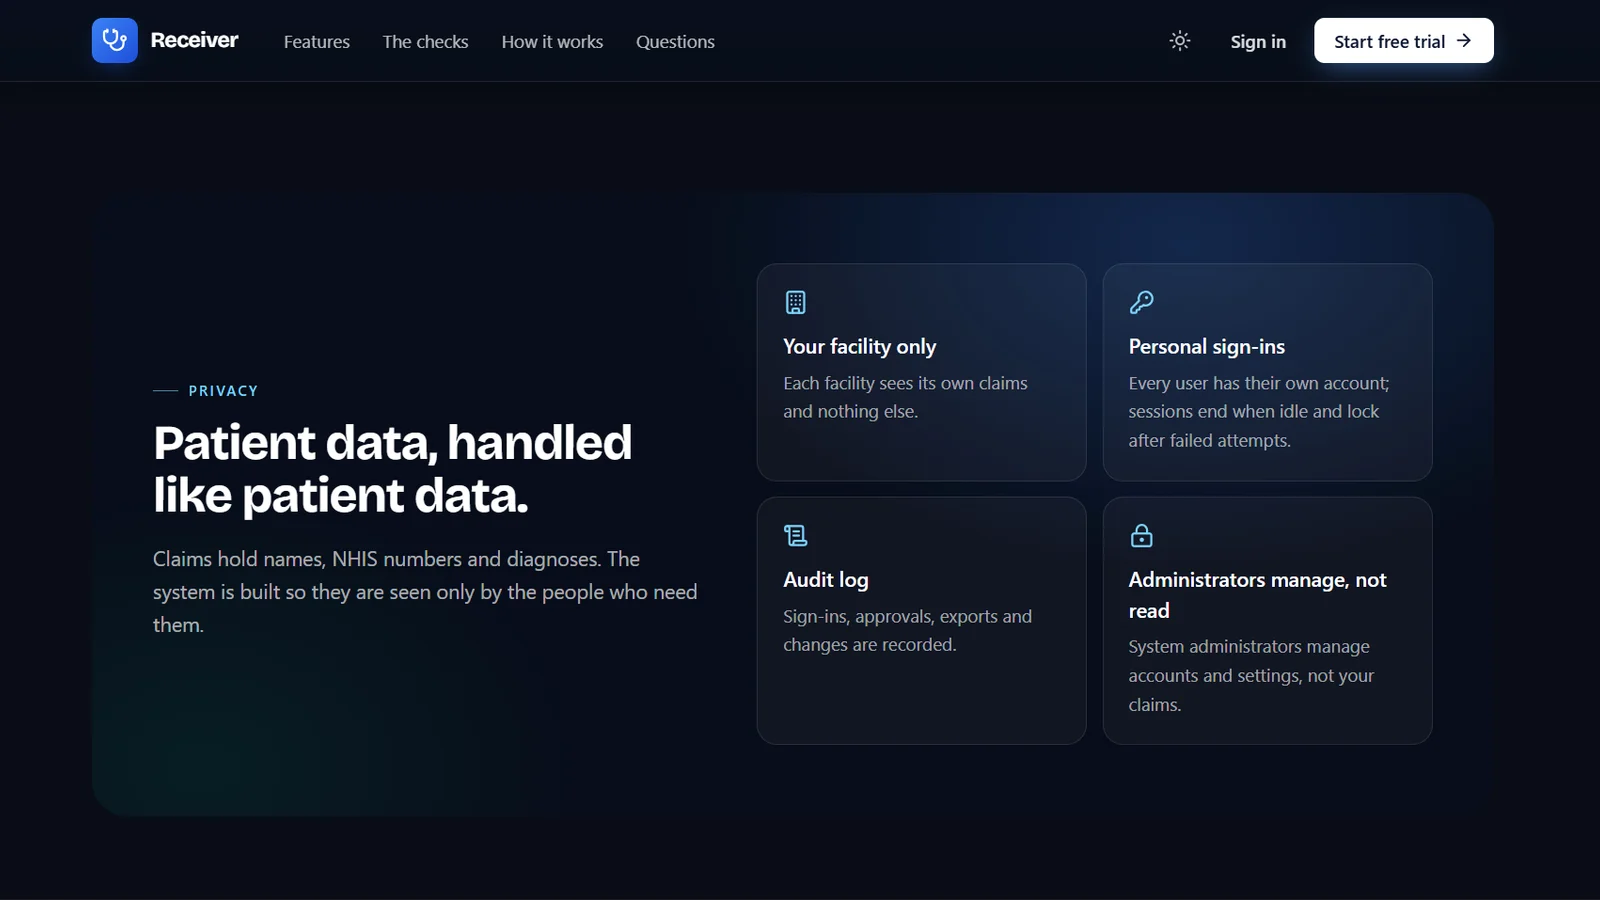Click the scroll icon on Audit log card
Viewport: 1600px width, 900px height.
click(796, 536)
